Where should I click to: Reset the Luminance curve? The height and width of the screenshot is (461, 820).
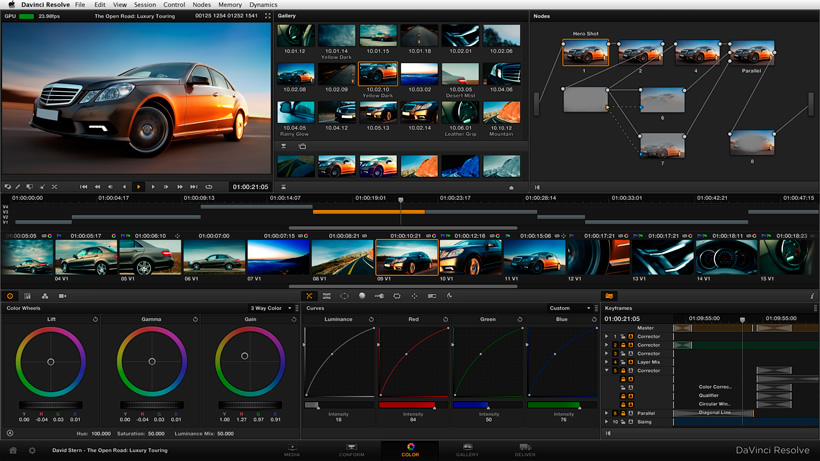[371, 320]
